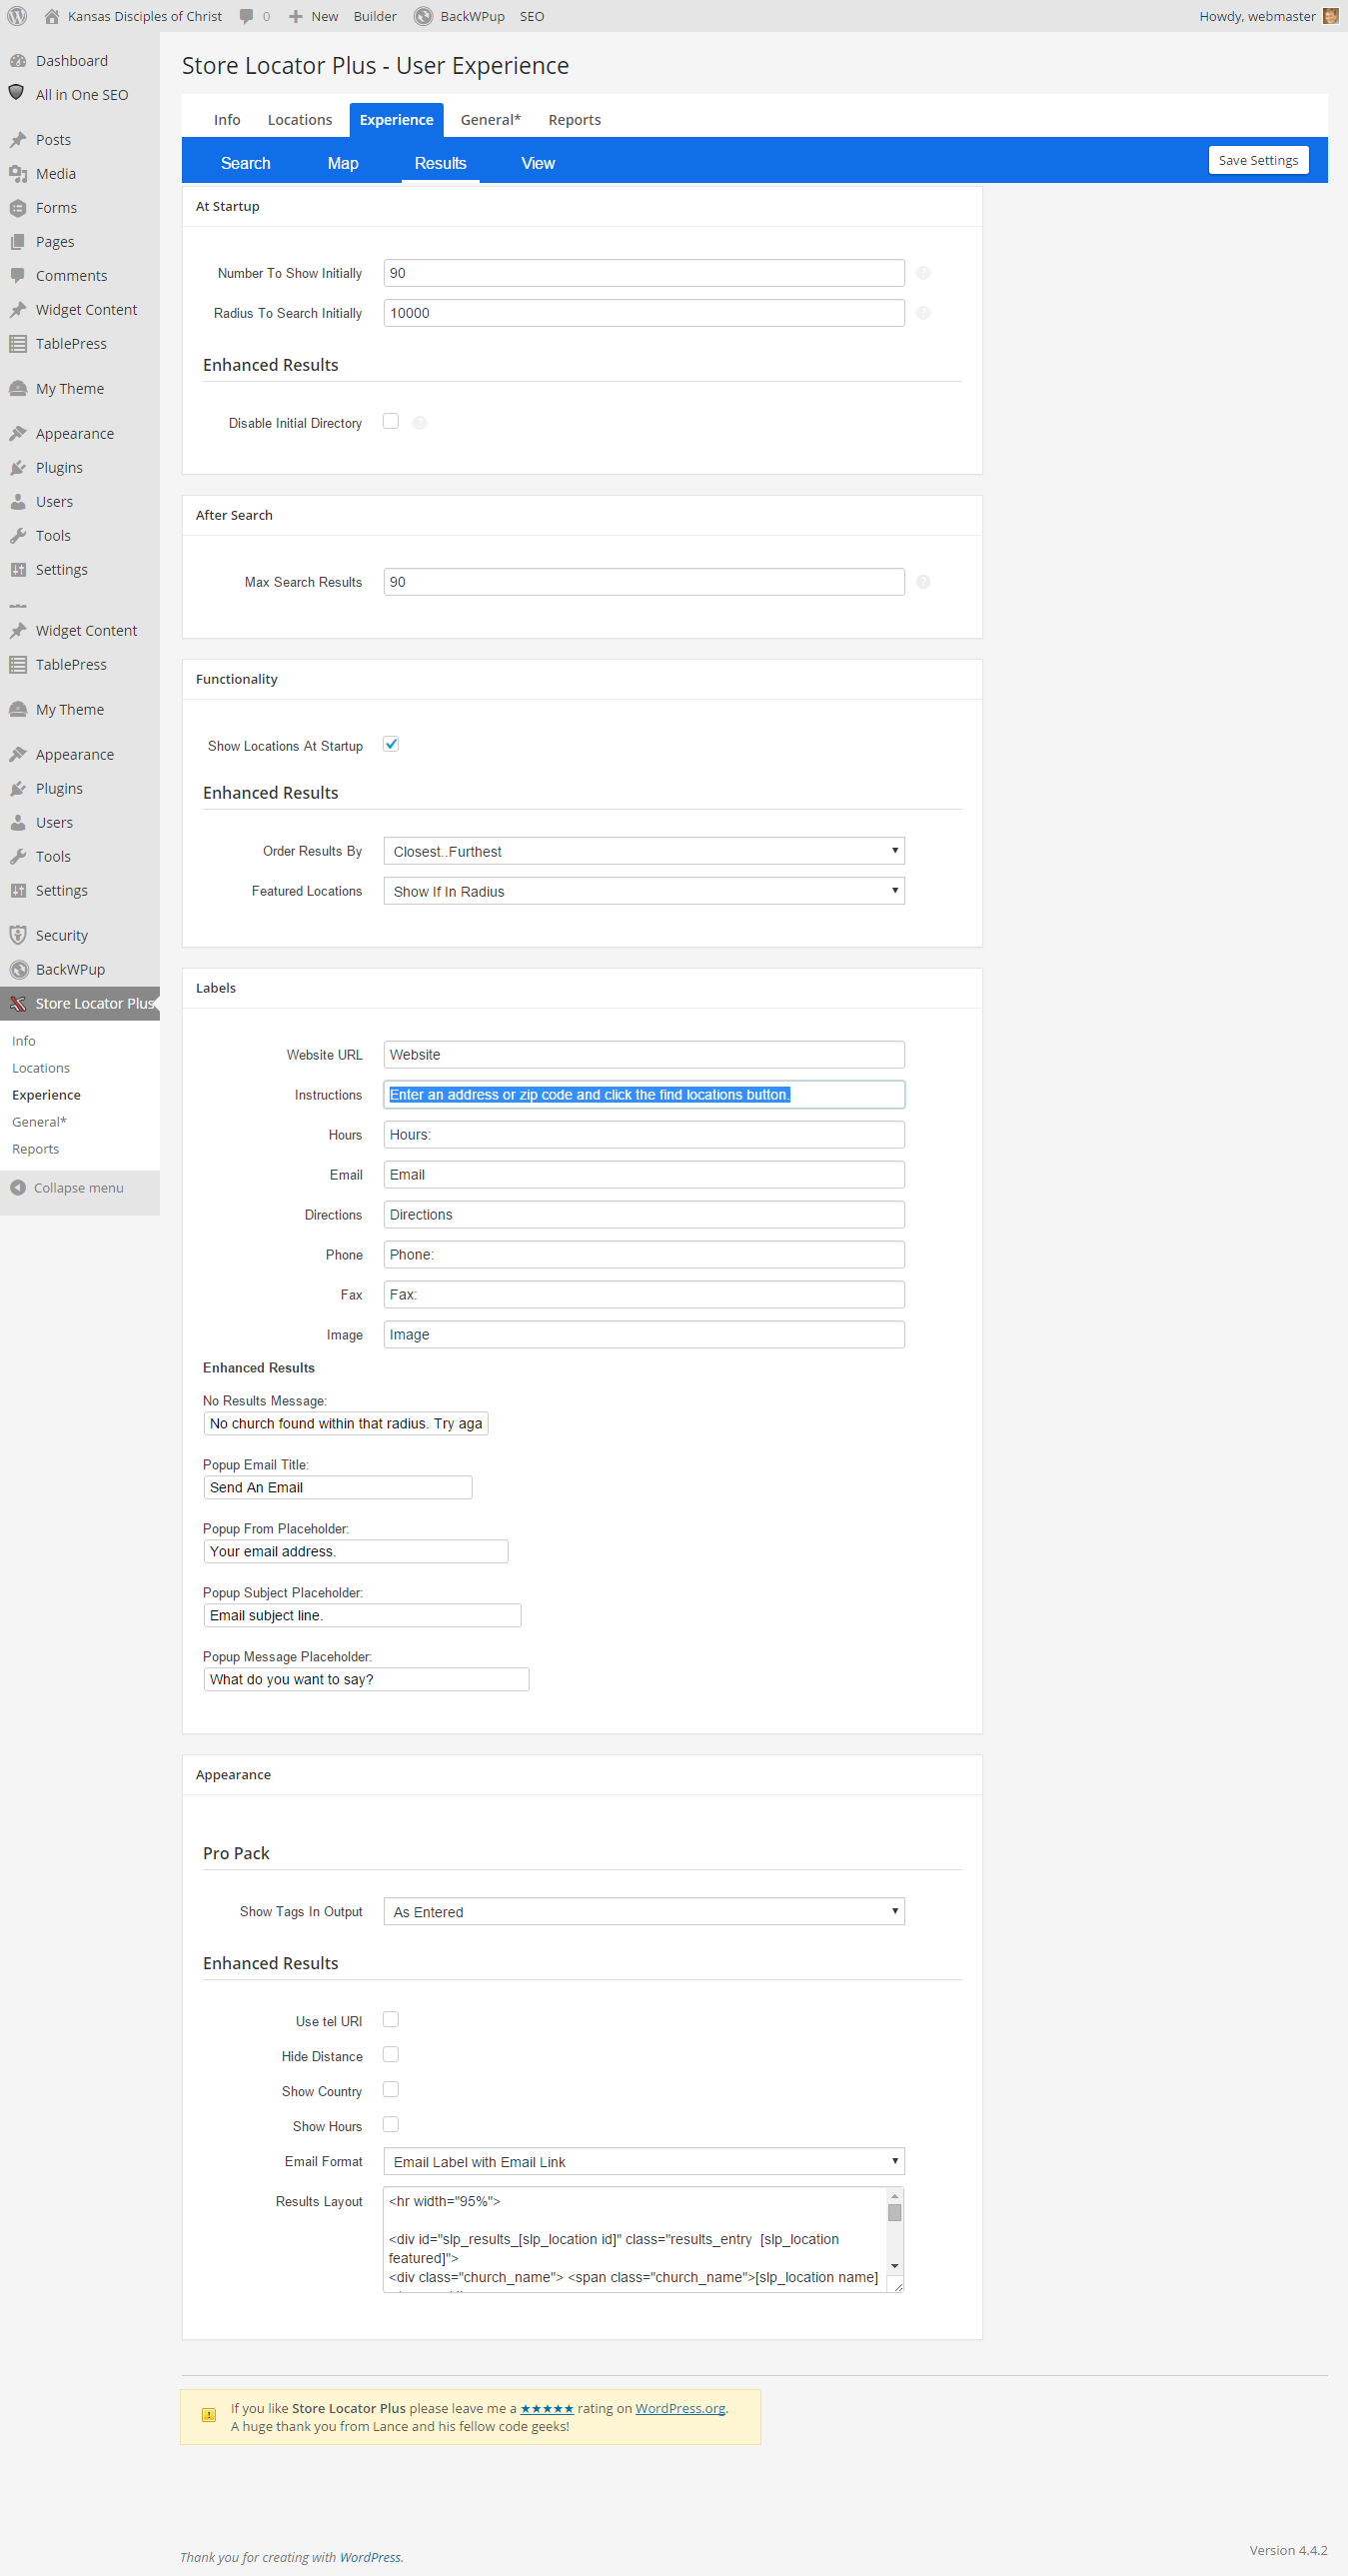
Task: Click the BackWPup icon in the top admin bar
Action: [x=423, y=16]
